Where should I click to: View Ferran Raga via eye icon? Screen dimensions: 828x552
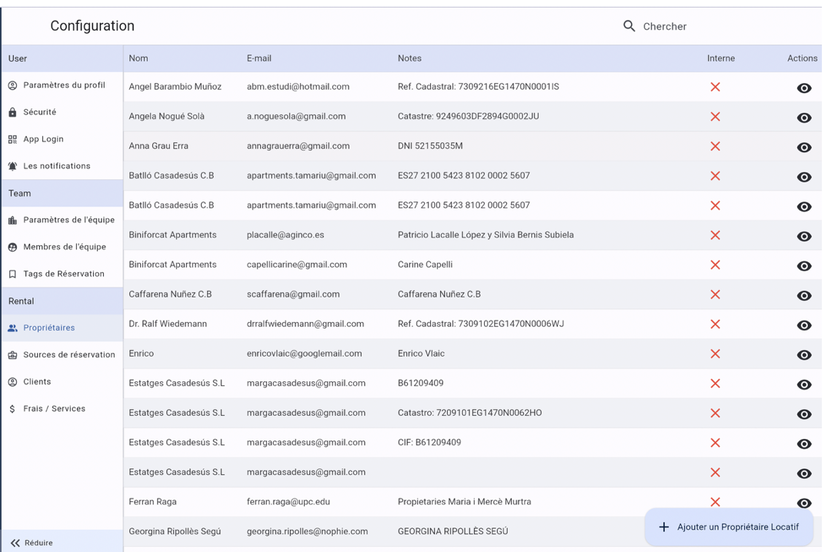804,503
